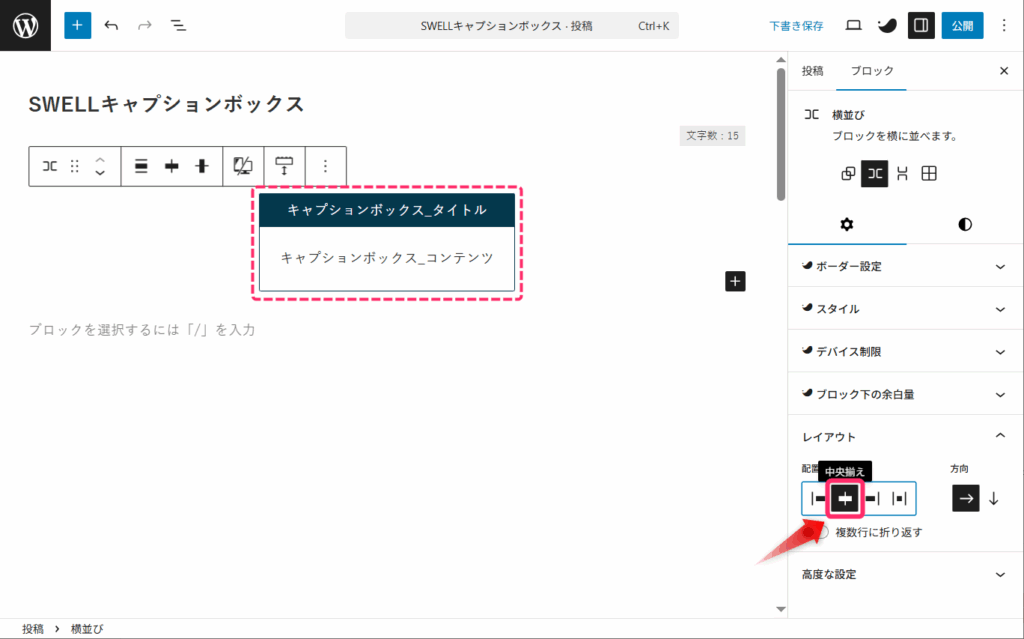Expand the 高度な設定 panel
The image size is (1024, 639).
905,574
